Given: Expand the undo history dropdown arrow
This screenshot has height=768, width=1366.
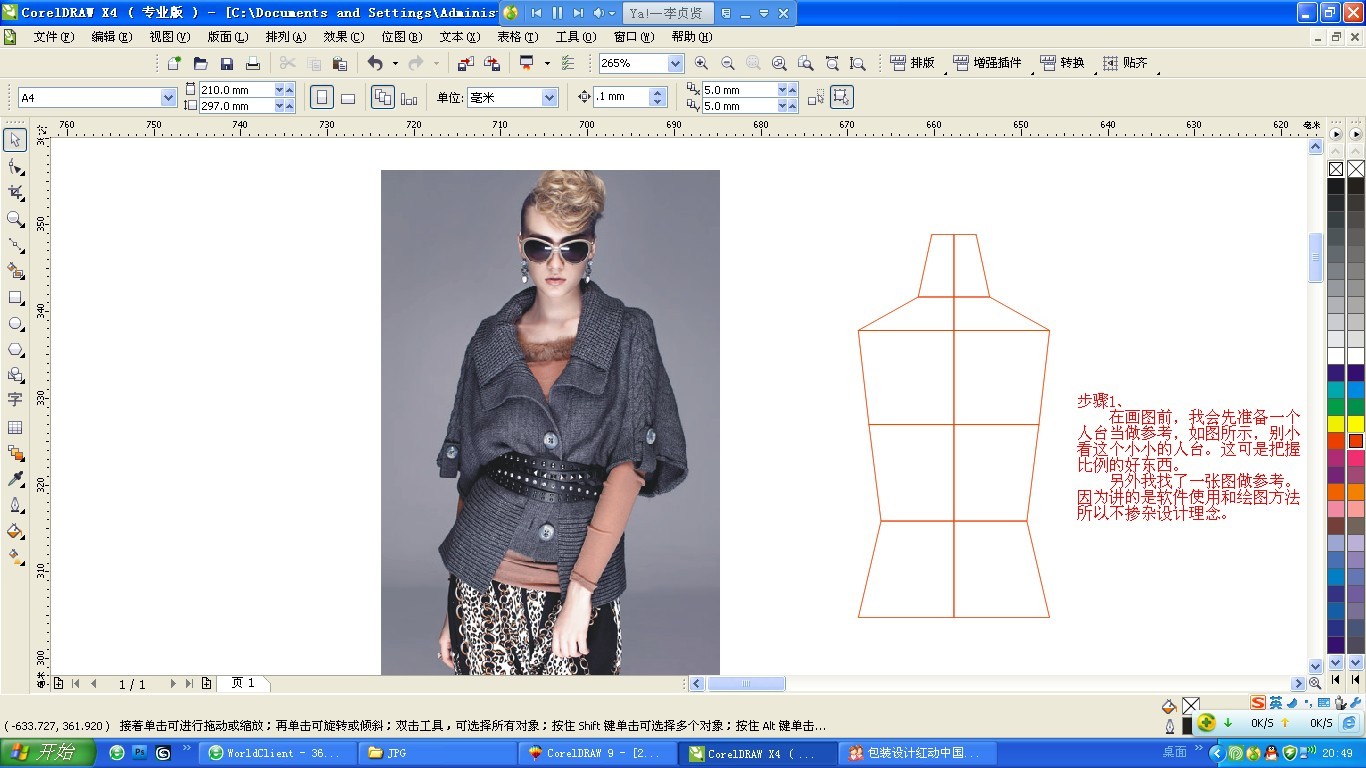Looking at the screenshot, I should (x=395, y=63).
